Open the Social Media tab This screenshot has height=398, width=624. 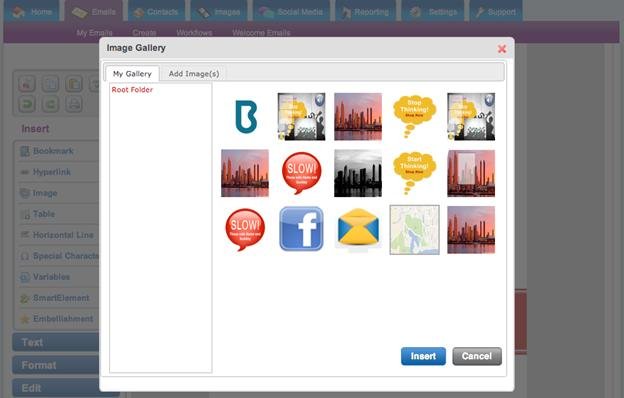click(291, 12)
